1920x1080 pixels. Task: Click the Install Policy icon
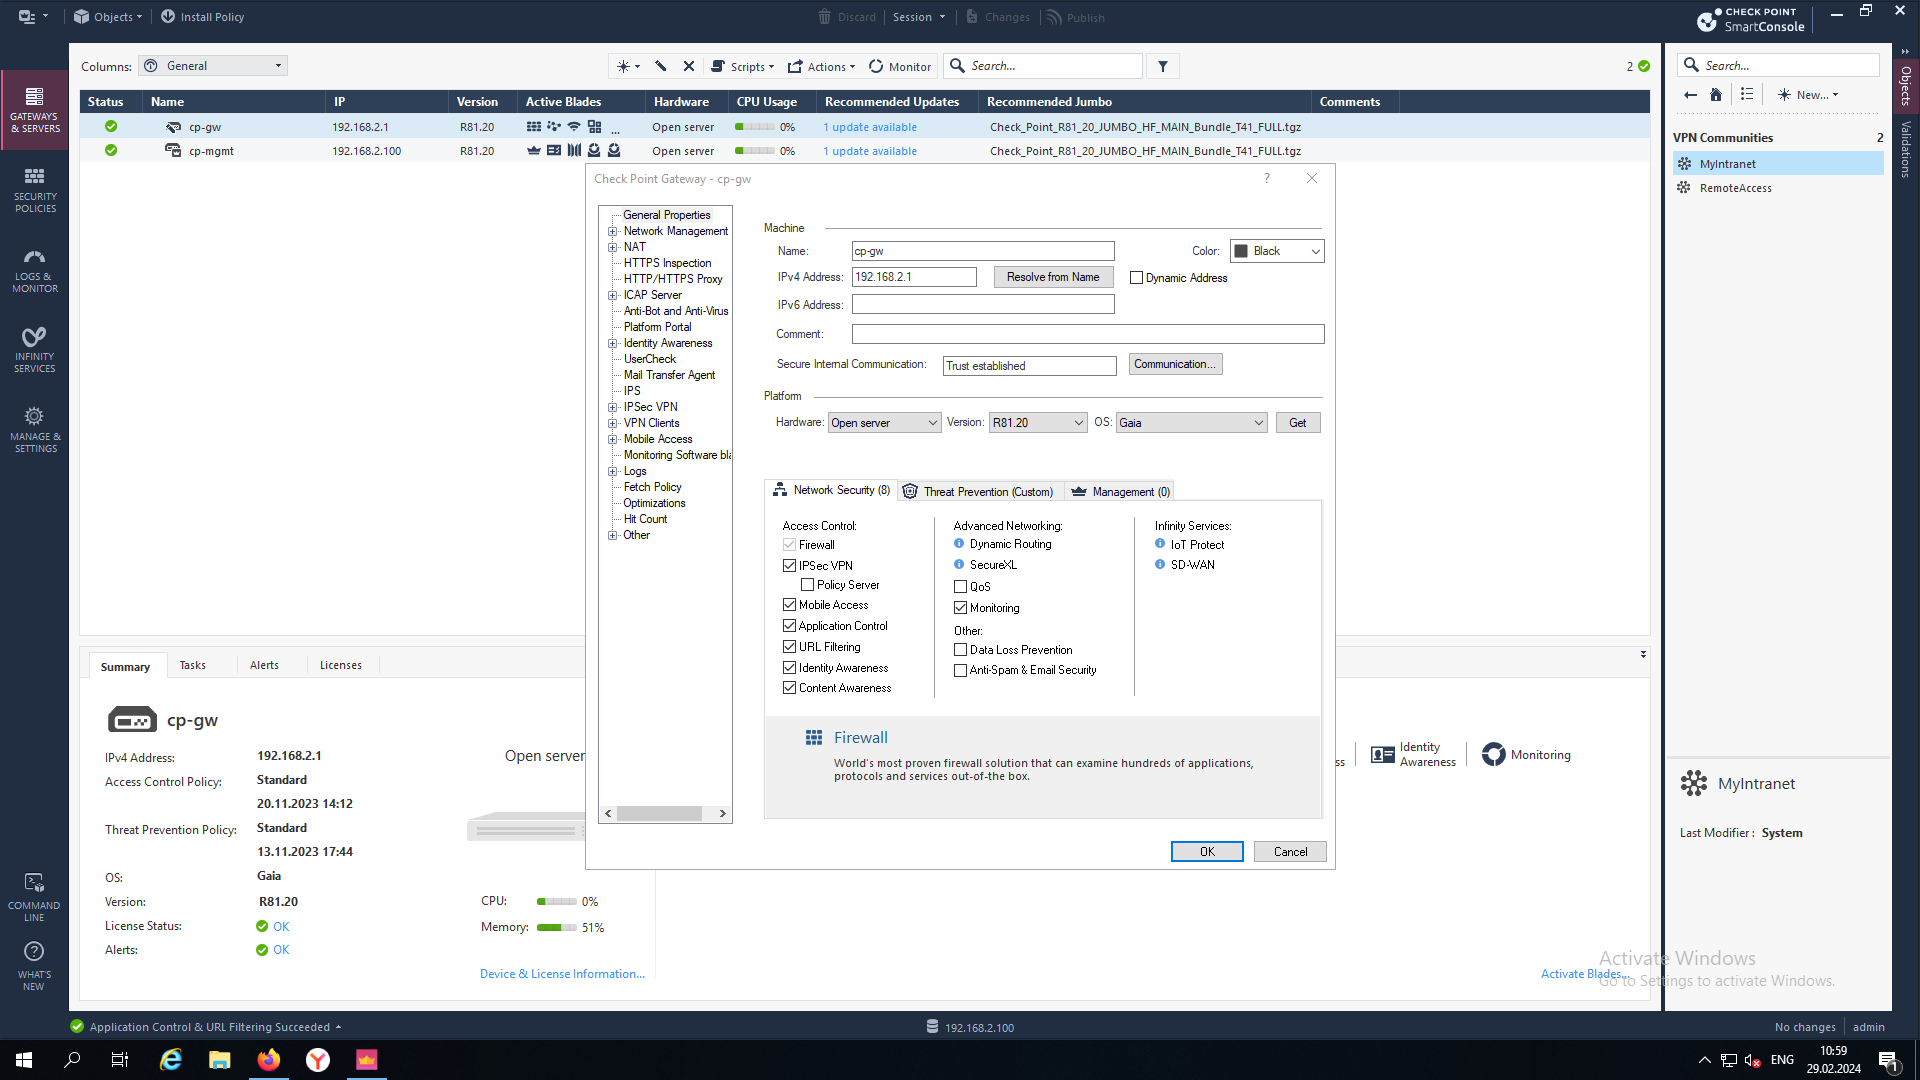coord(168,17)
